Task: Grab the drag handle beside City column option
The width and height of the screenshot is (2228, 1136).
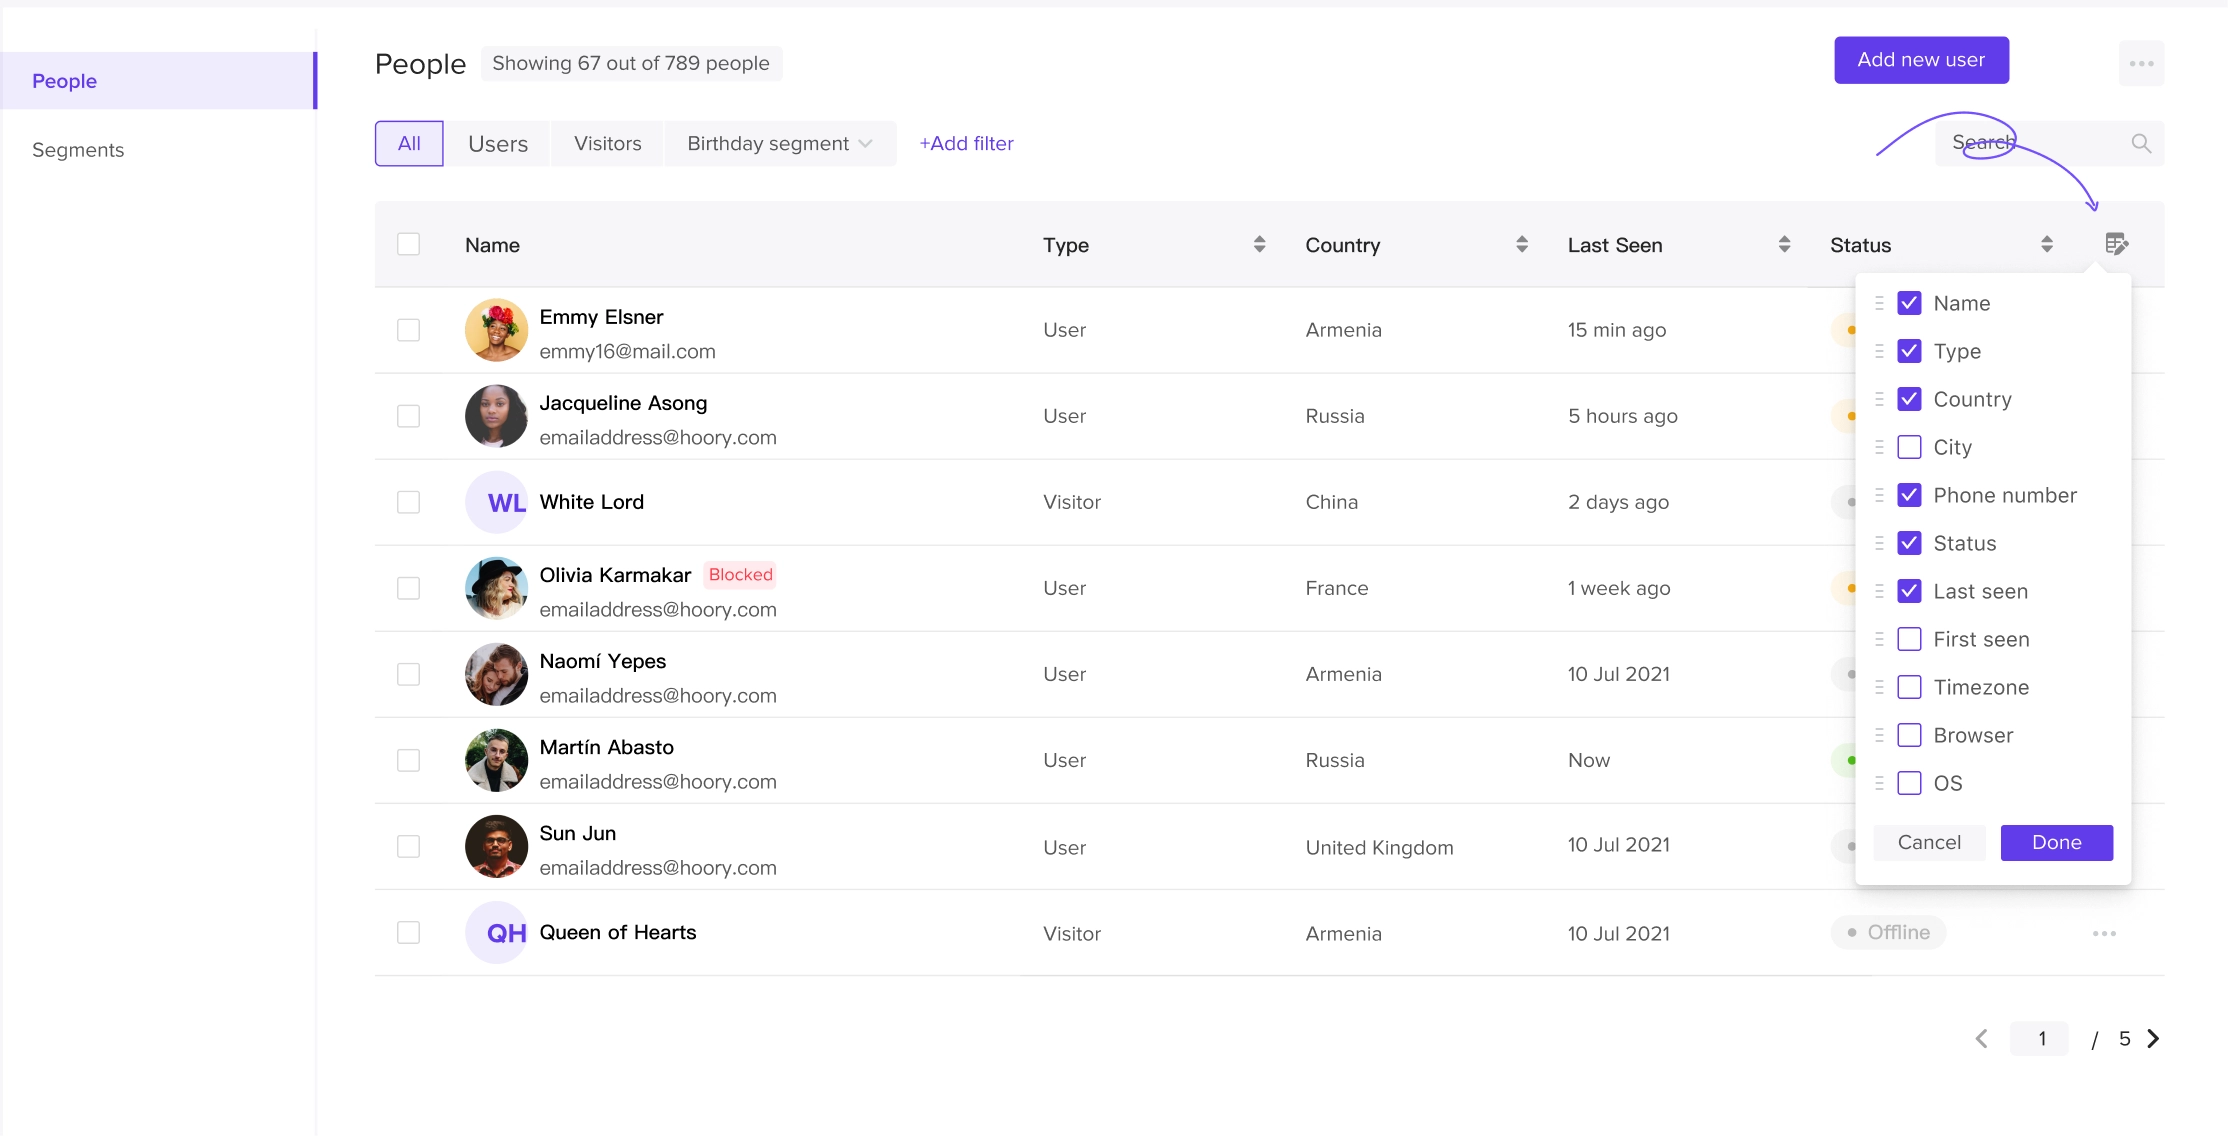Action: [1879, 447]
